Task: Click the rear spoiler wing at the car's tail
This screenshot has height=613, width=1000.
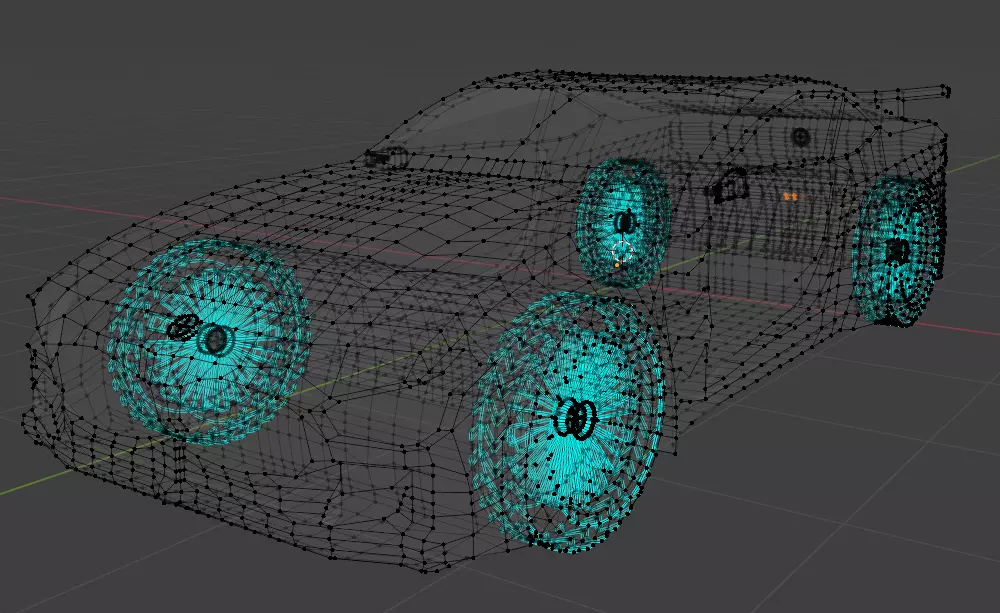Action: tap(913, 94)
